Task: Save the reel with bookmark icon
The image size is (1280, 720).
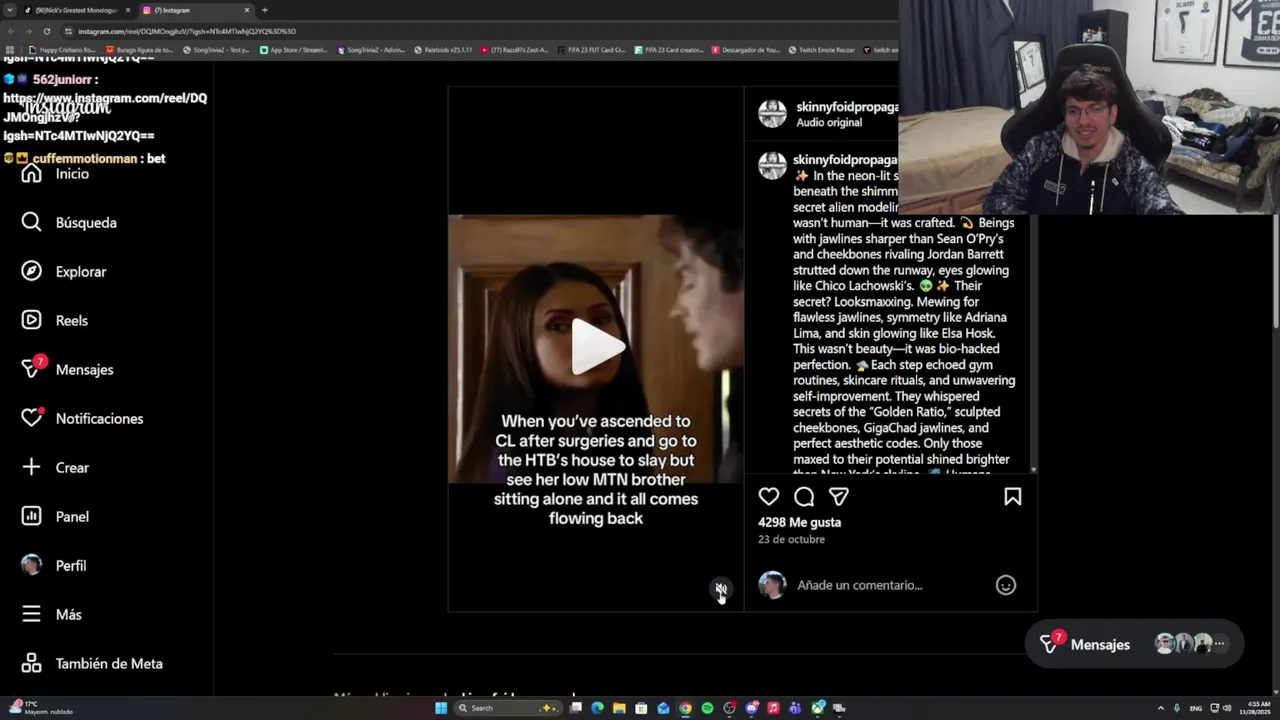Action: point(1012,496)
